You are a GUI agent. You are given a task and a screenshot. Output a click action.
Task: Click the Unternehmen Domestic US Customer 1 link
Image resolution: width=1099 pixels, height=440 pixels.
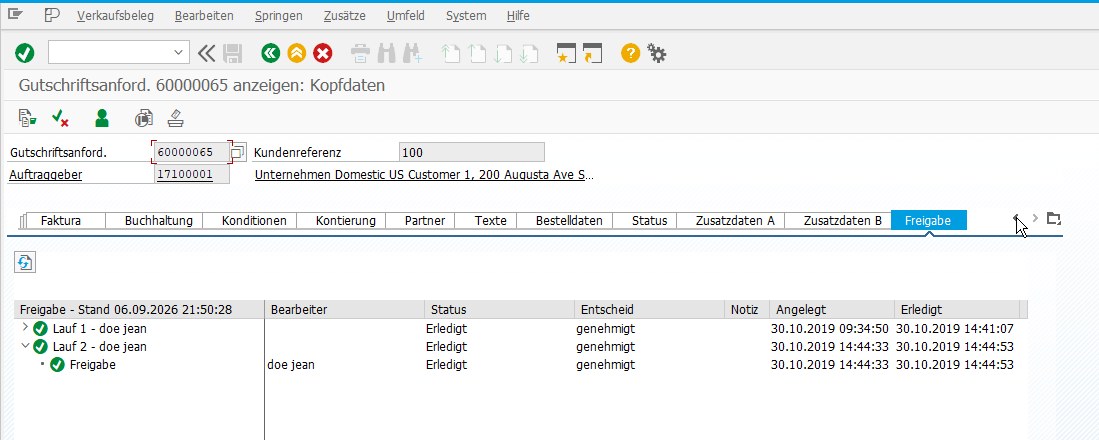424,174
